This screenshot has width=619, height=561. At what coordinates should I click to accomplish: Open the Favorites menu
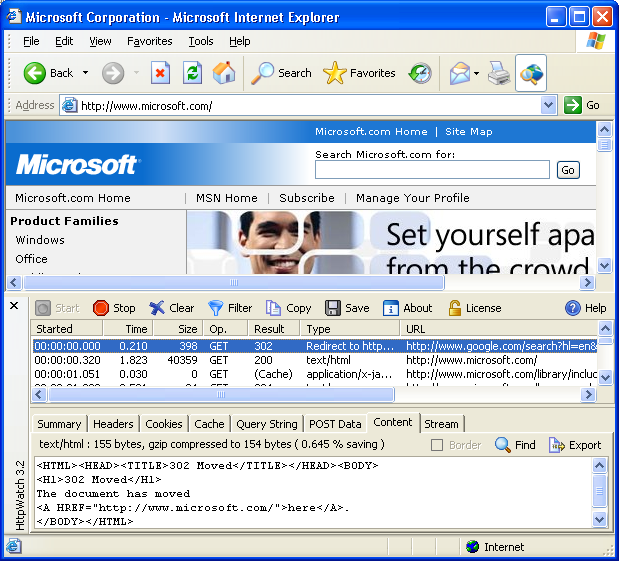pos(150,41)
